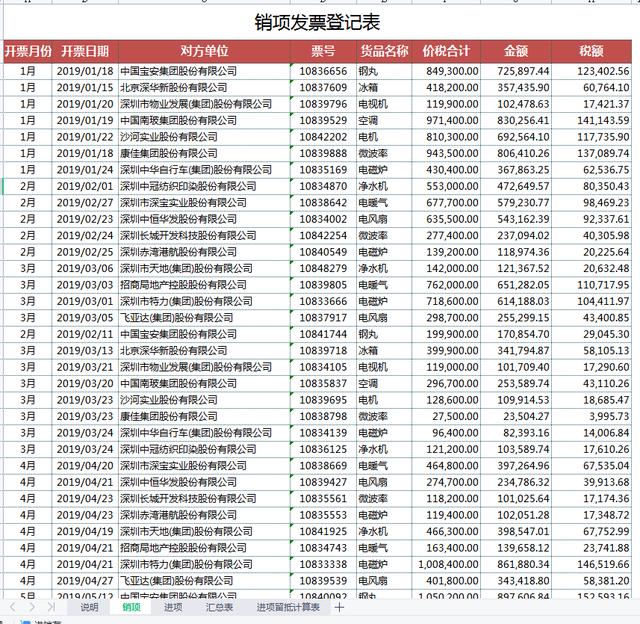
Task: Select the 货品名称 header cell
Action: click(384, 51)
